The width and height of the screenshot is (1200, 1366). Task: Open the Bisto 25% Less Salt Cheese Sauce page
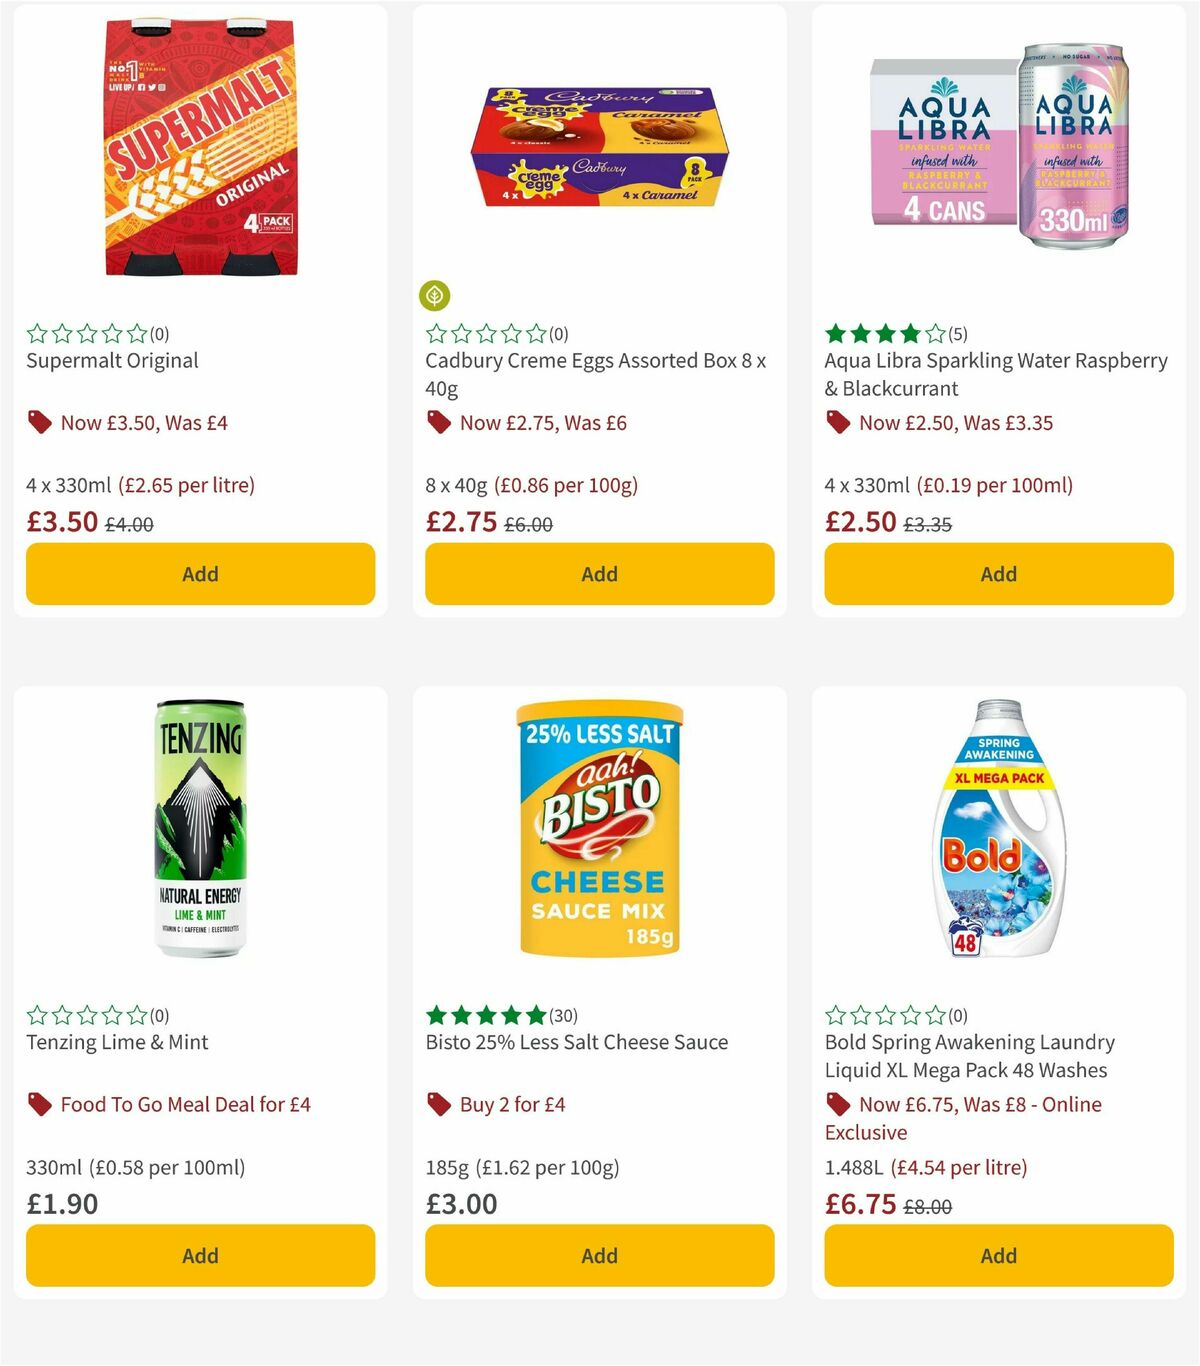pos(573,1042)
